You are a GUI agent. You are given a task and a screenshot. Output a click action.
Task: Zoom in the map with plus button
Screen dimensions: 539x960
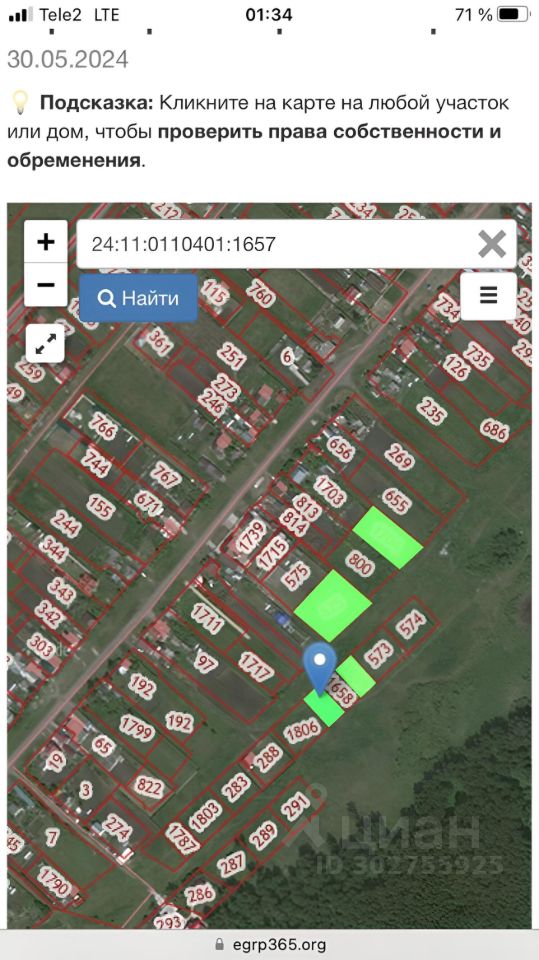[46, 242]
